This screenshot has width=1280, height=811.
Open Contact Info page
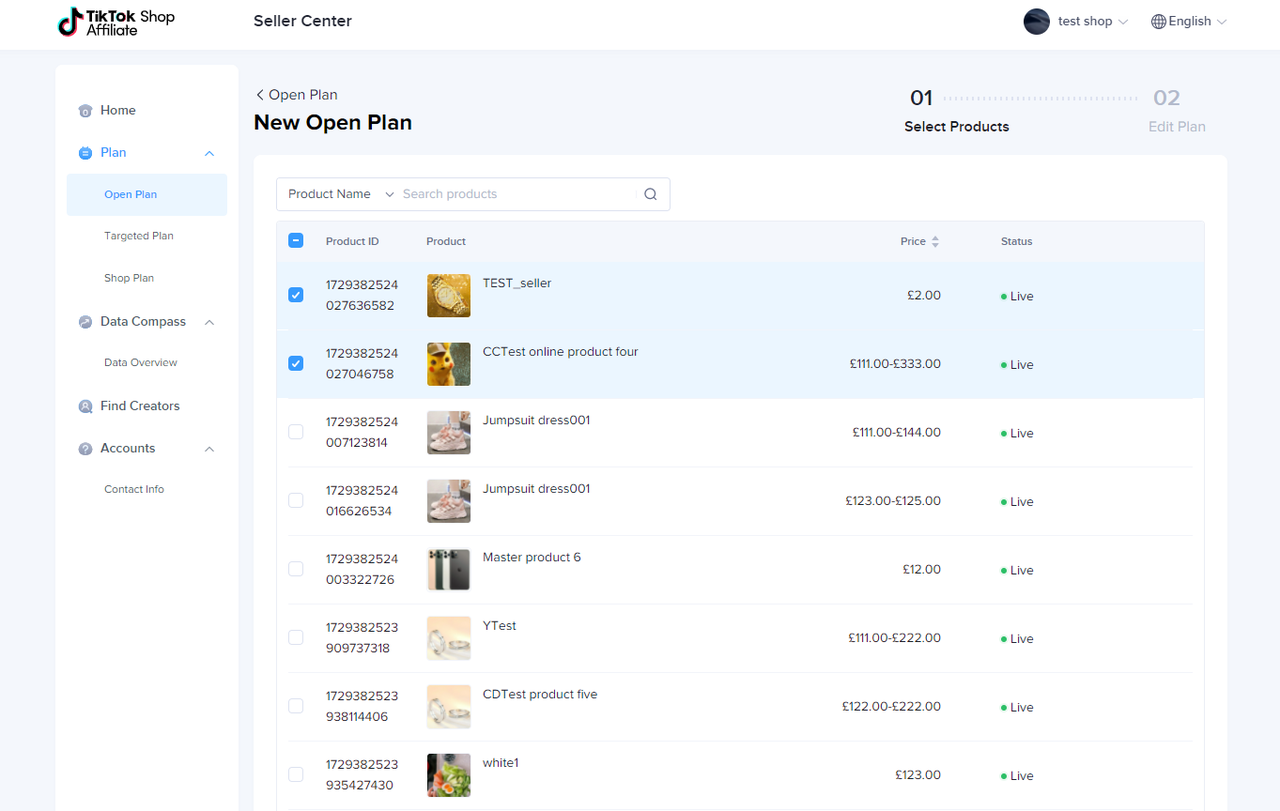[x=134, y=489]
